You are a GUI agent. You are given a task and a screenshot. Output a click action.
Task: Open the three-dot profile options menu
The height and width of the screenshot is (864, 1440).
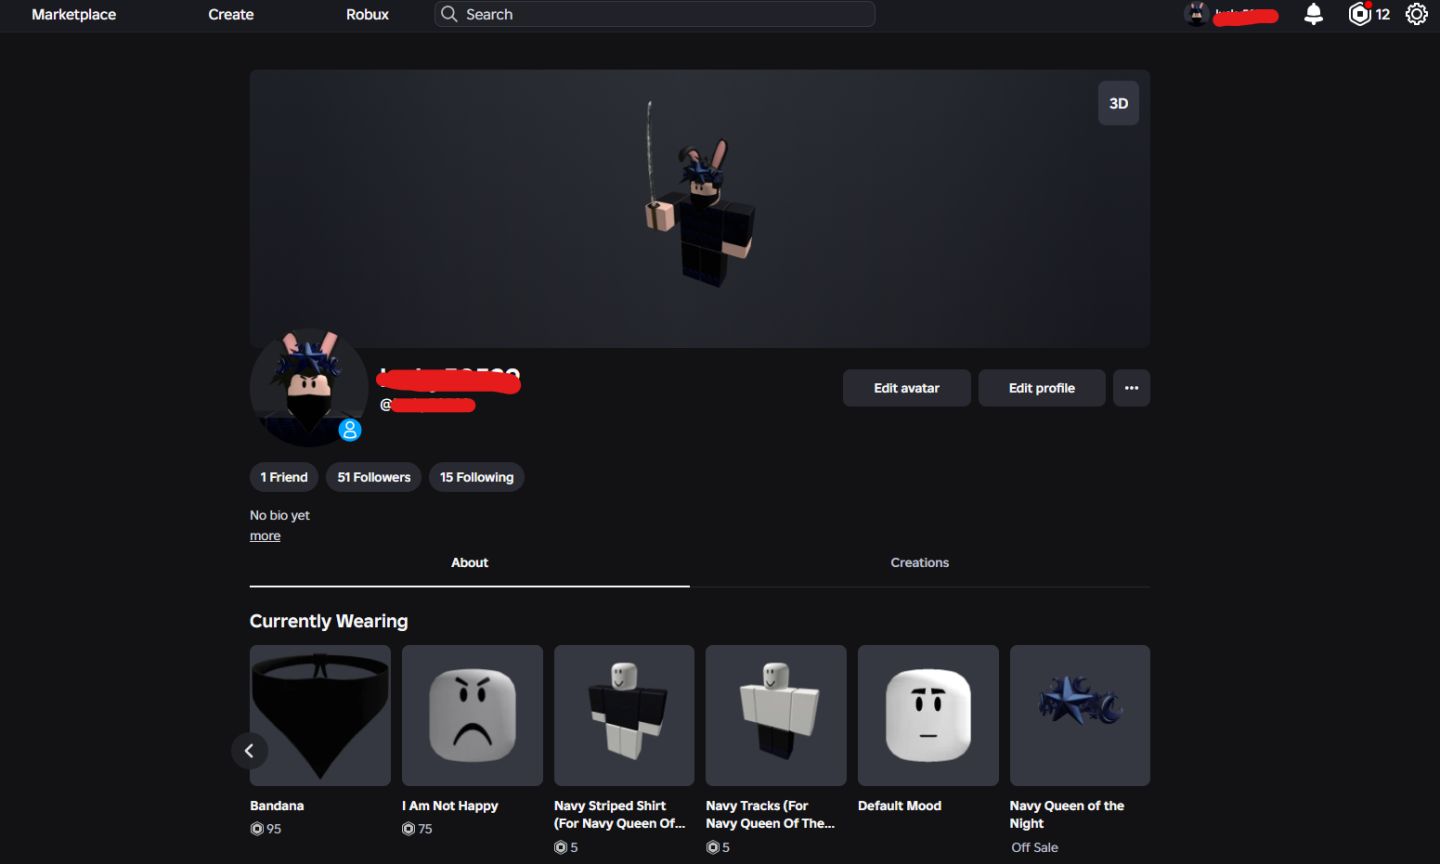pyautogui.click(x=1132, y=388)
